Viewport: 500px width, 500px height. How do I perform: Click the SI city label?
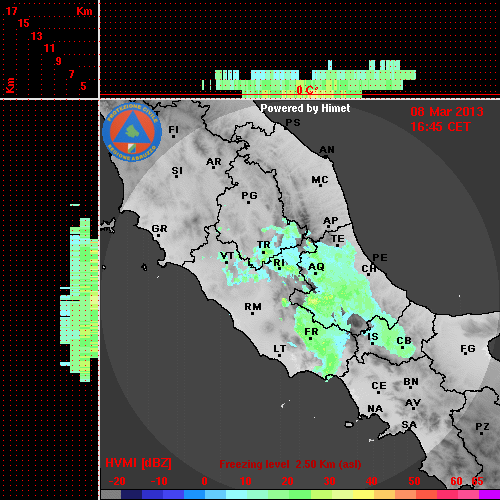177,171
